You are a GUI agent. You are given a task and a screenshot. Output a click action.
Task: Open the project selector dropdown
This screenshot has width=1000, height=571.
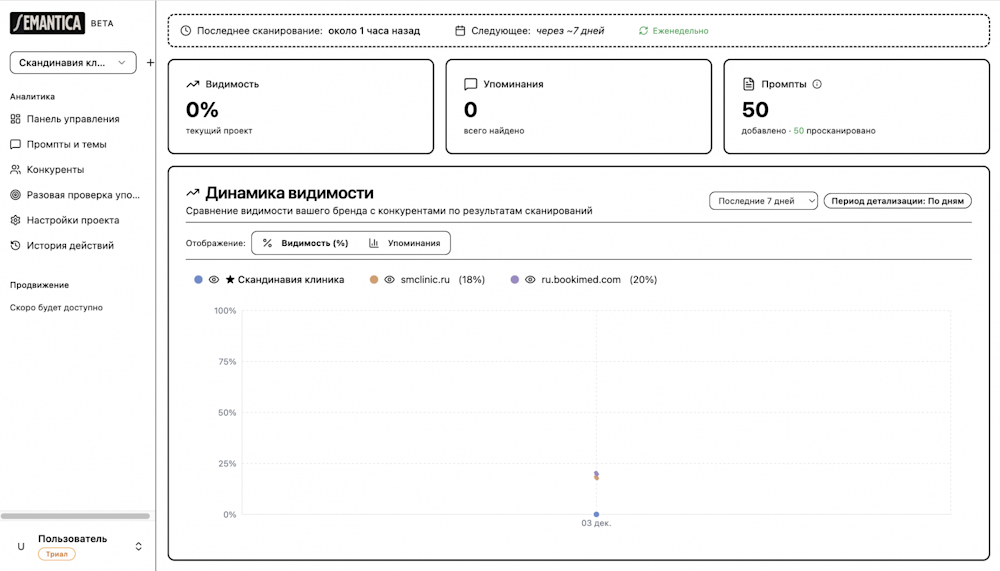(73, 63)
